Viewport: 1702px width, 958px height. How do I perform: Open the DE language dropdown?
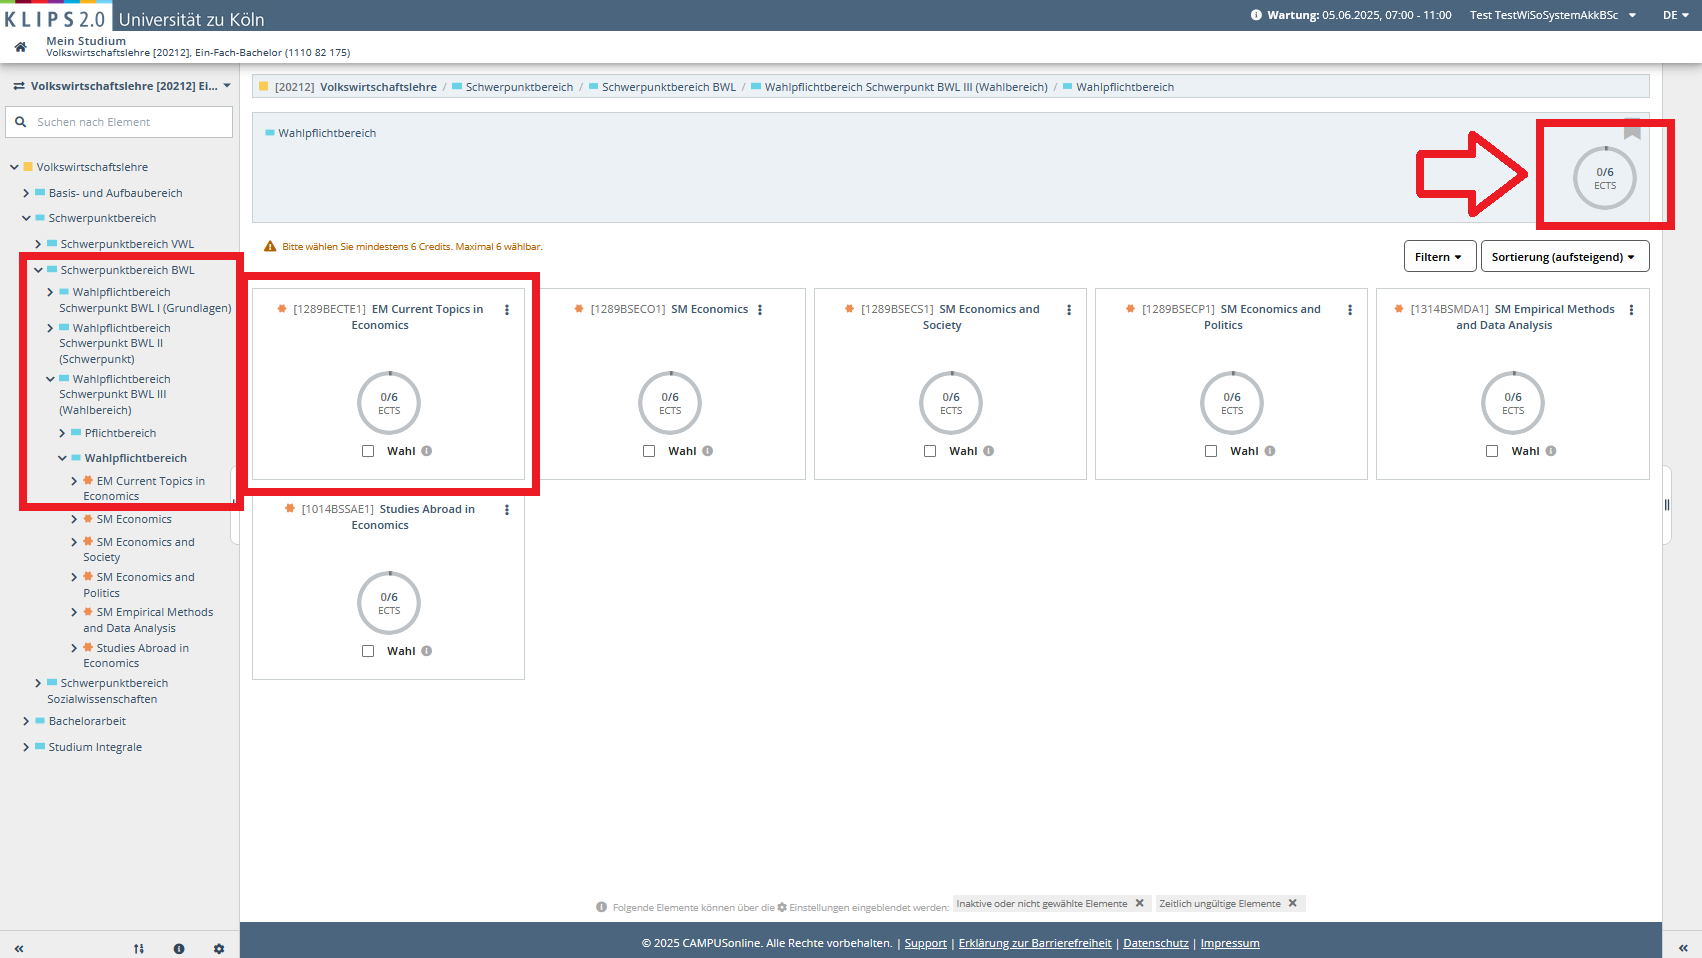click(1676, 15)
